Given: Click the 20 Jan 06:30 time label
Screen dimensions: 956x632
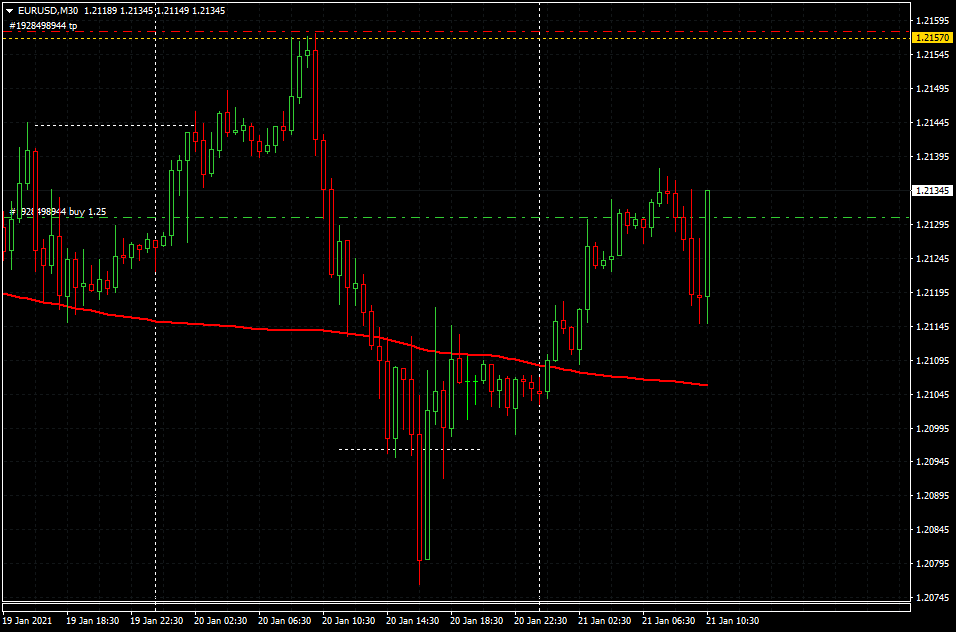Looking at the screenshot, I should (x=285, y=620).
